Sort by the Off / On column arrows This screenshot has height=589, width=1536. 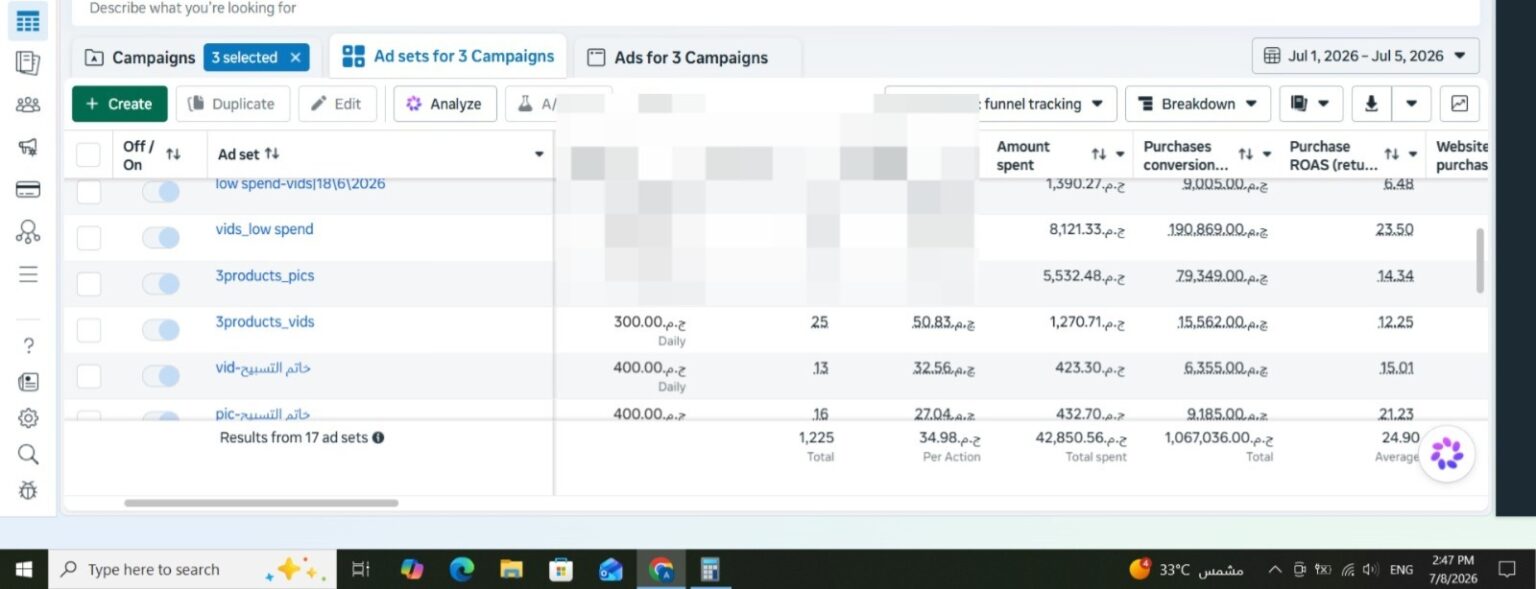pyautogui.click(x=173, y=155)
